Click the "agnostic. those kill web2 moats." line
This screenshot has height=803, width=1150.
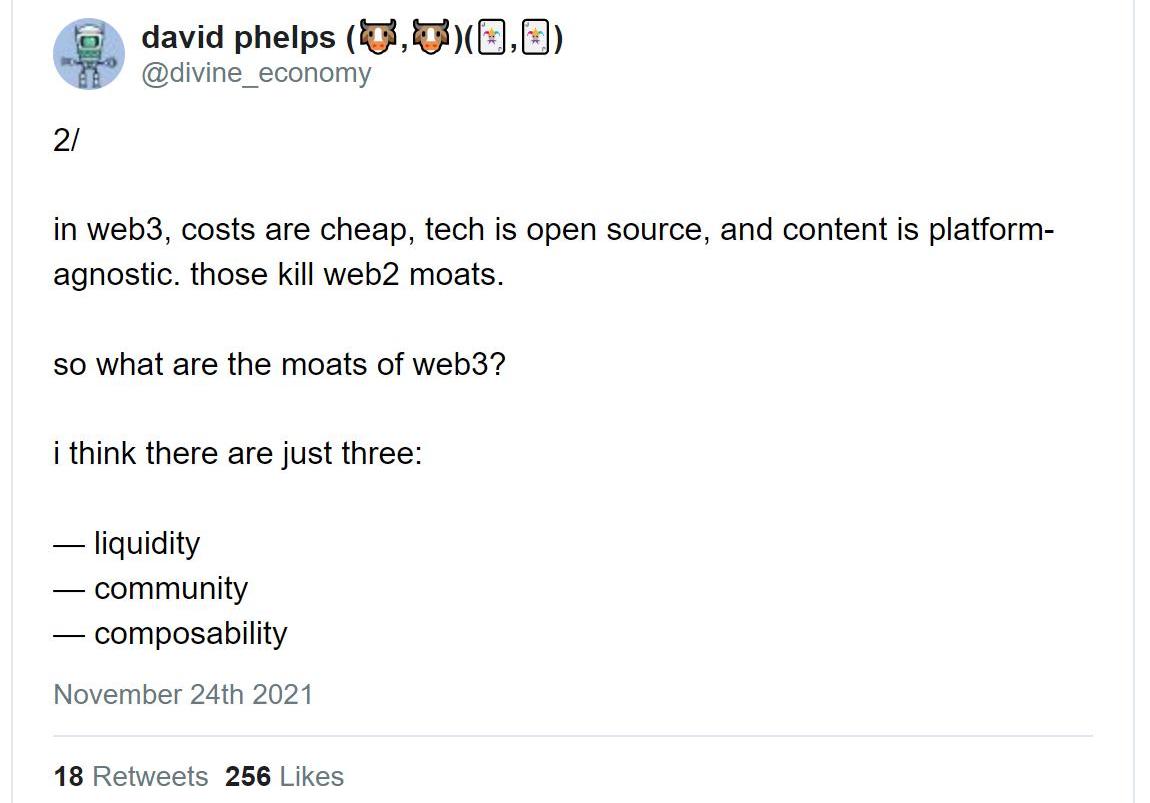(279, 275)
